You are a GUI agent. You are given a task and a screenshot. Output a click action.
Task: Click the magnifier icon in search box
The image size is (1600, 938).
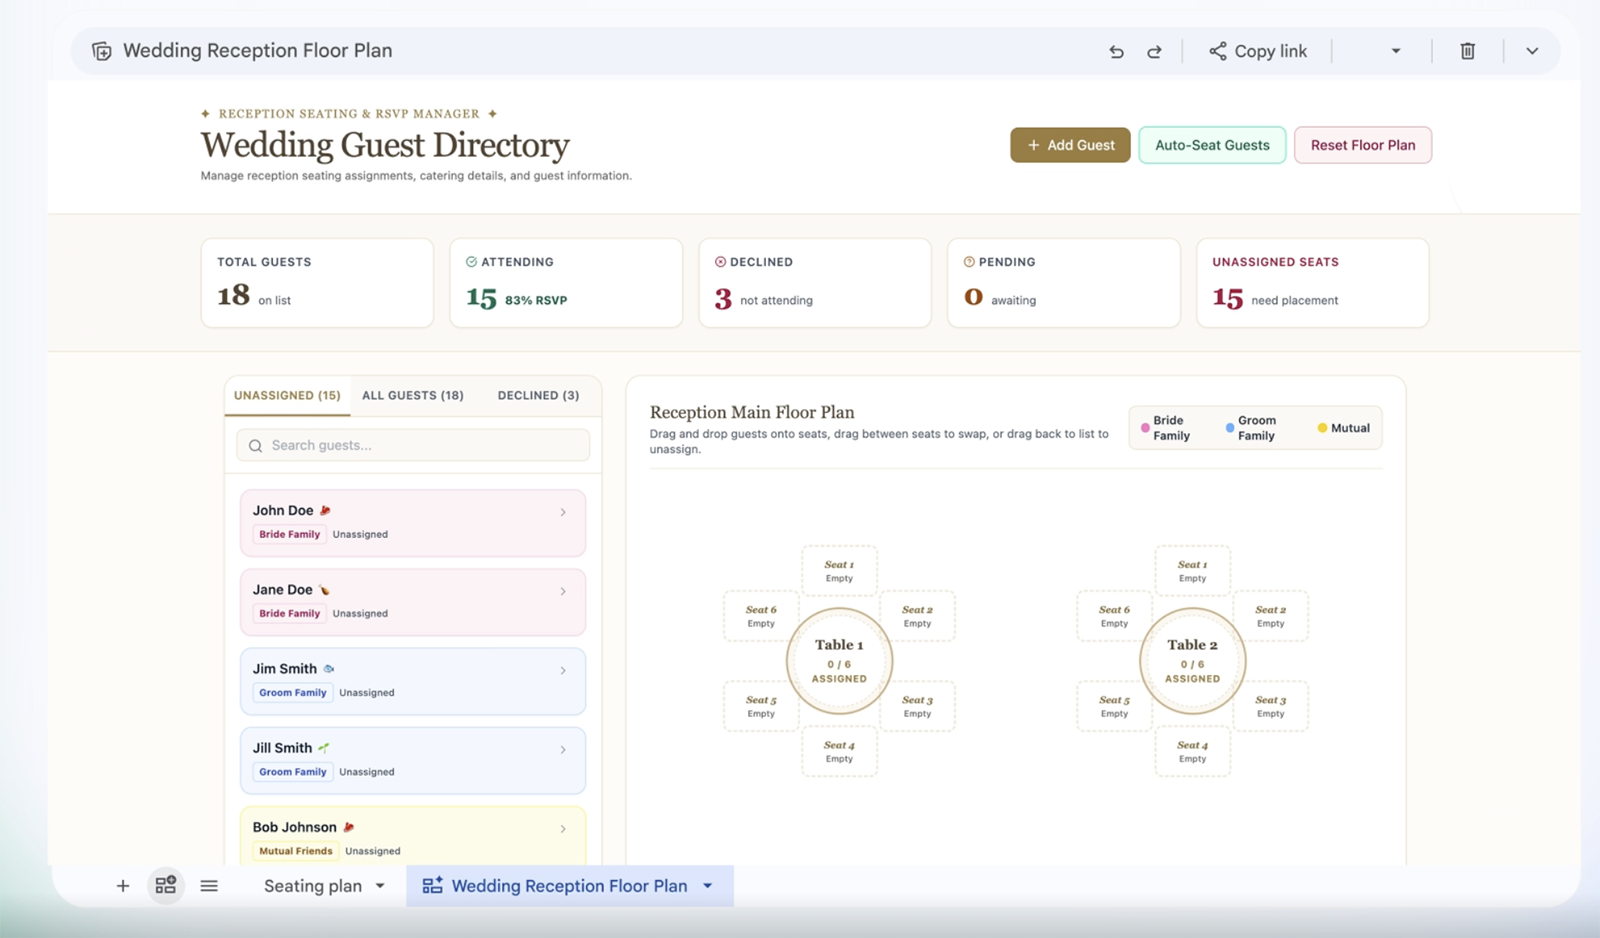click(256, 446)
